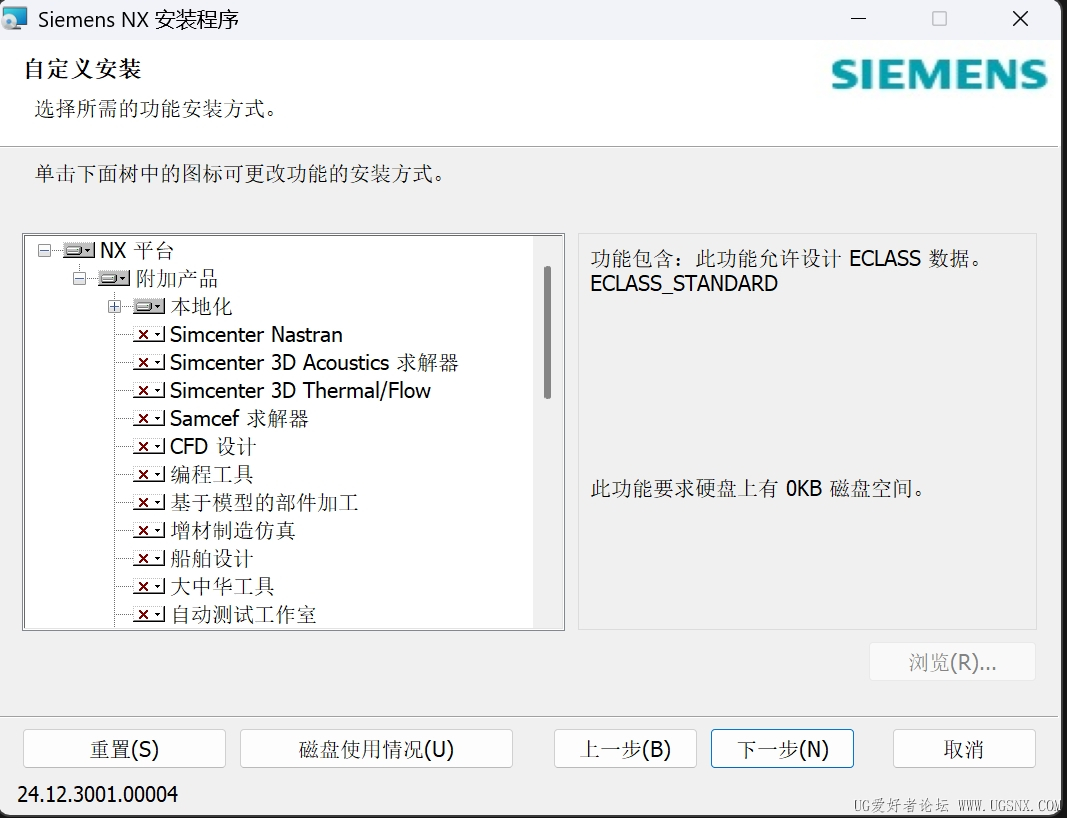
Task: Click feature icon next to 编程工具
Action: [148, 474]
